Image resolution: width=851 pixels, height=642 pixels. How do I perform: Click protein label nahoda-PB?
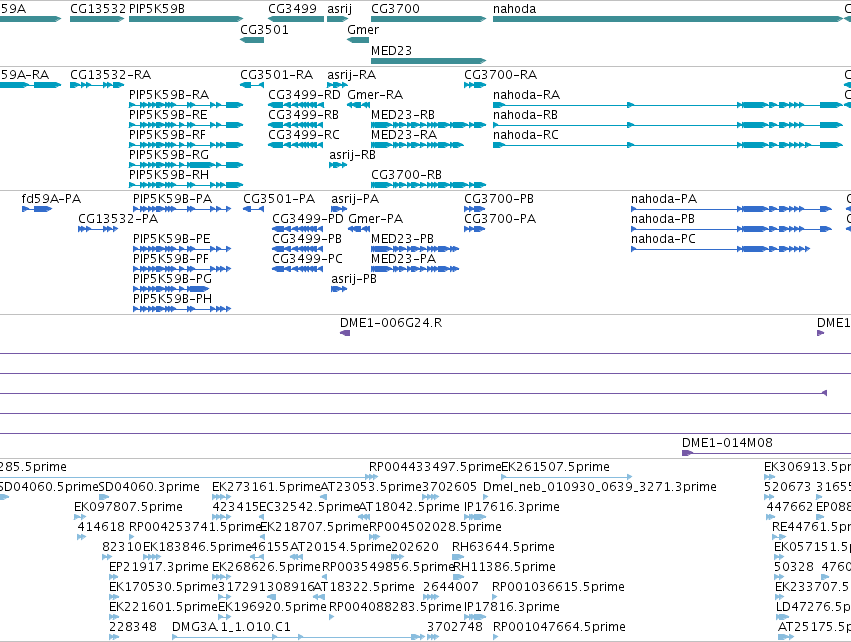(x=663, y=219)
